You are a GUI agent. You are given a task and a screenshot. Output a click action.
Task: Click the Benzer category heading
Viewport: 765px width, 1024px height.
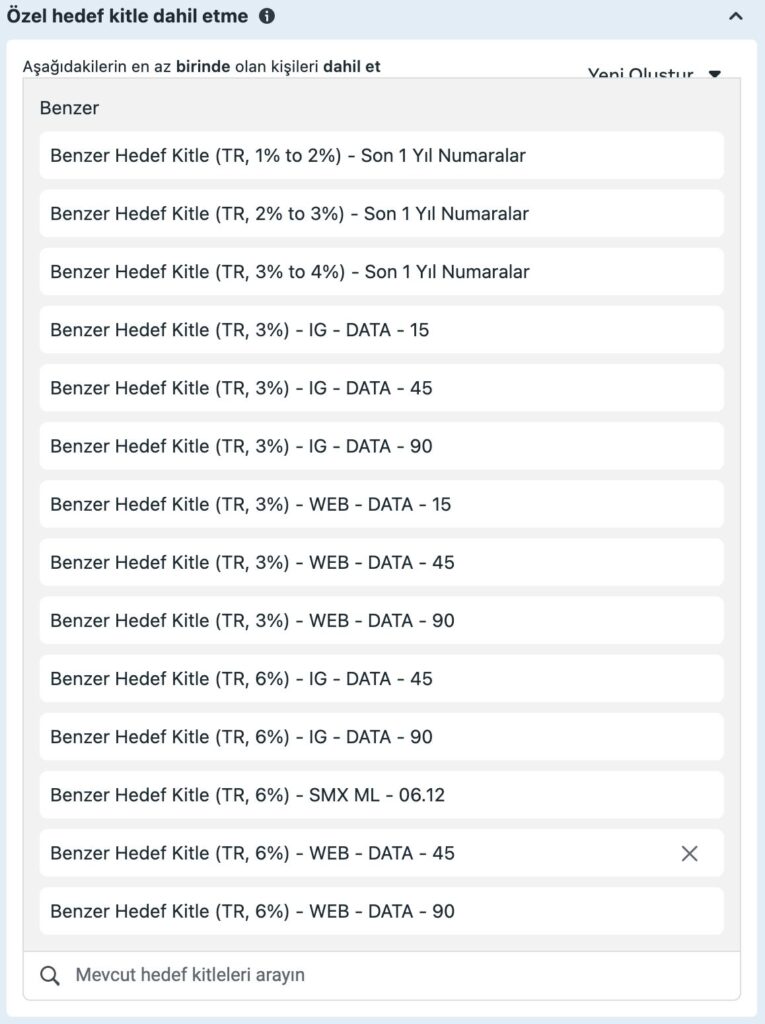[70, 108]
